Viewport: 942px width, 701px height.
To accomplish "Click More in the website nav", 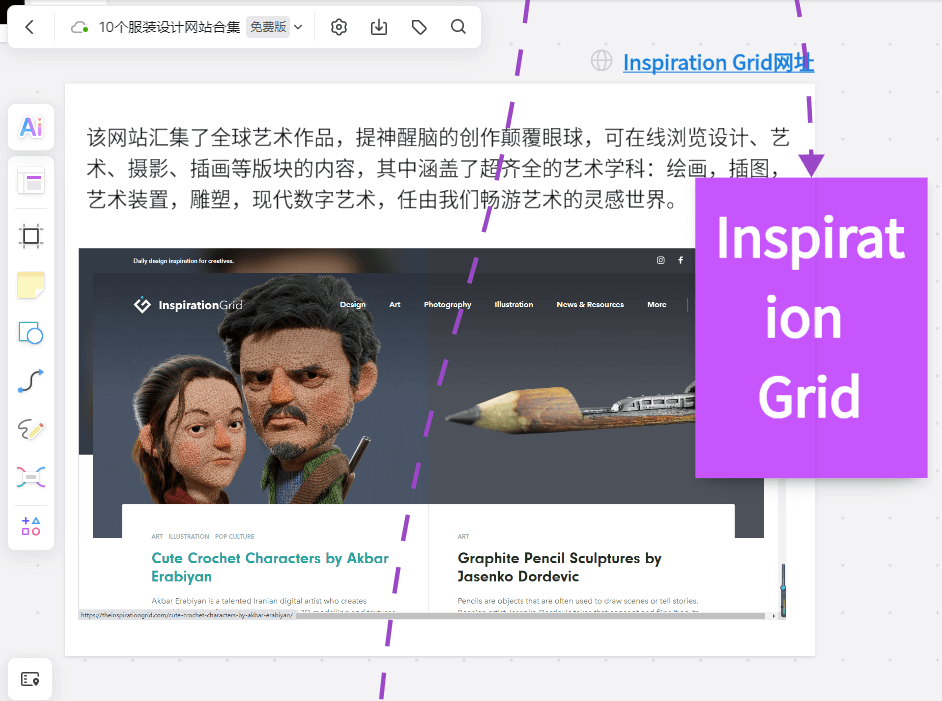I will 657,305.
